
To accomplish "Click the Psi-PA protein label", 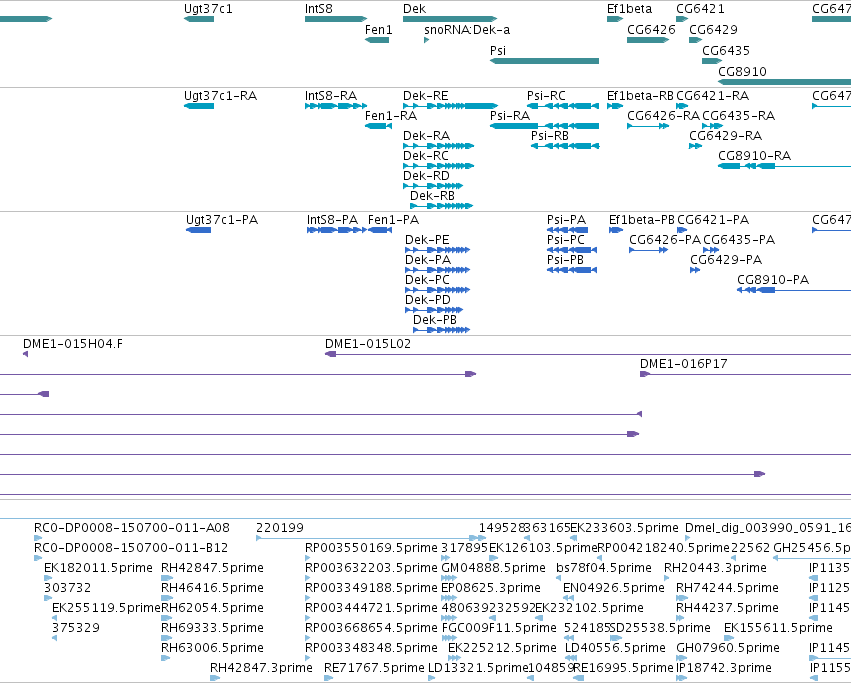I will click(x=567, y=220).
